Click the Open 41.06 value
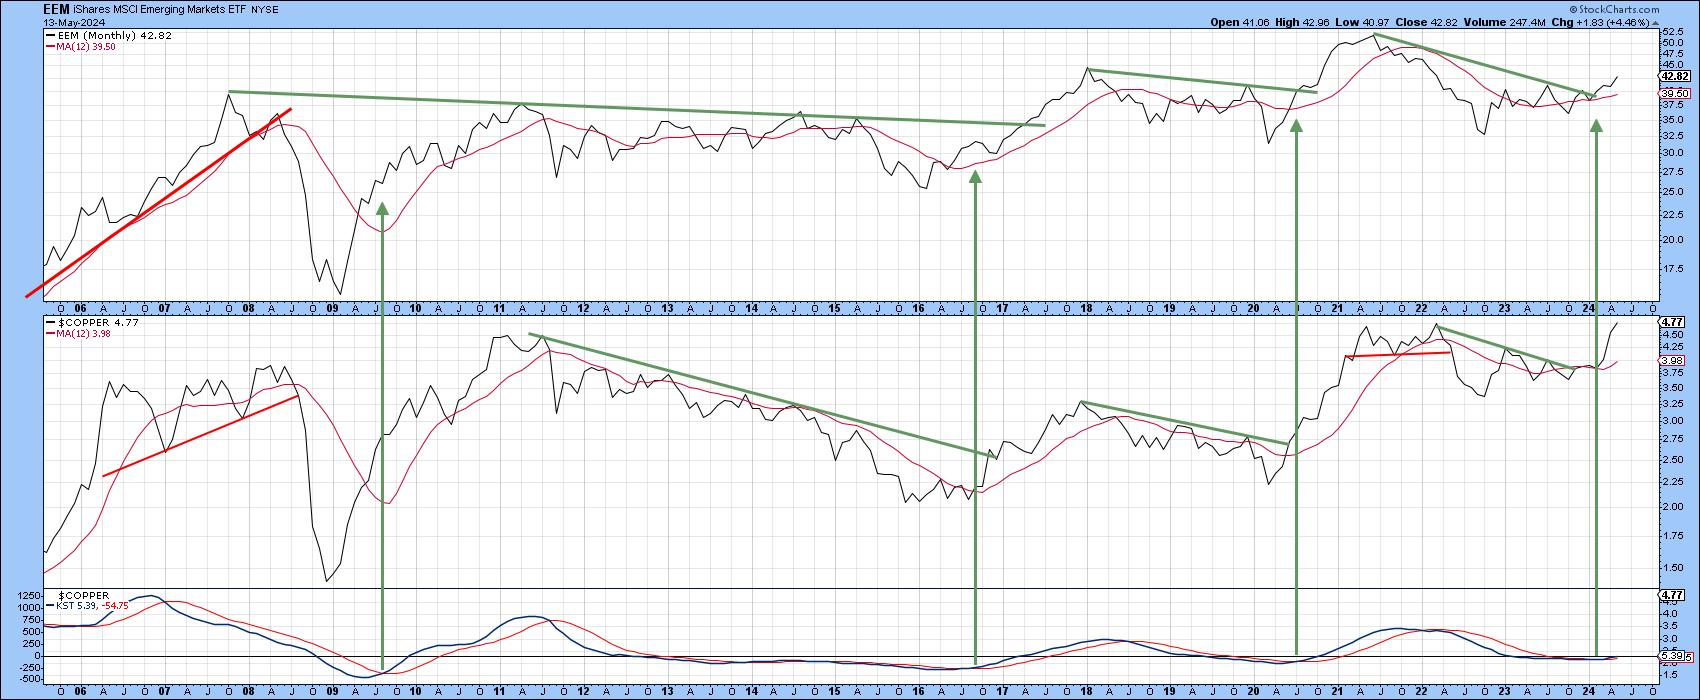This screenshot has width=1700, height=700. click(x=1238, y=21)
